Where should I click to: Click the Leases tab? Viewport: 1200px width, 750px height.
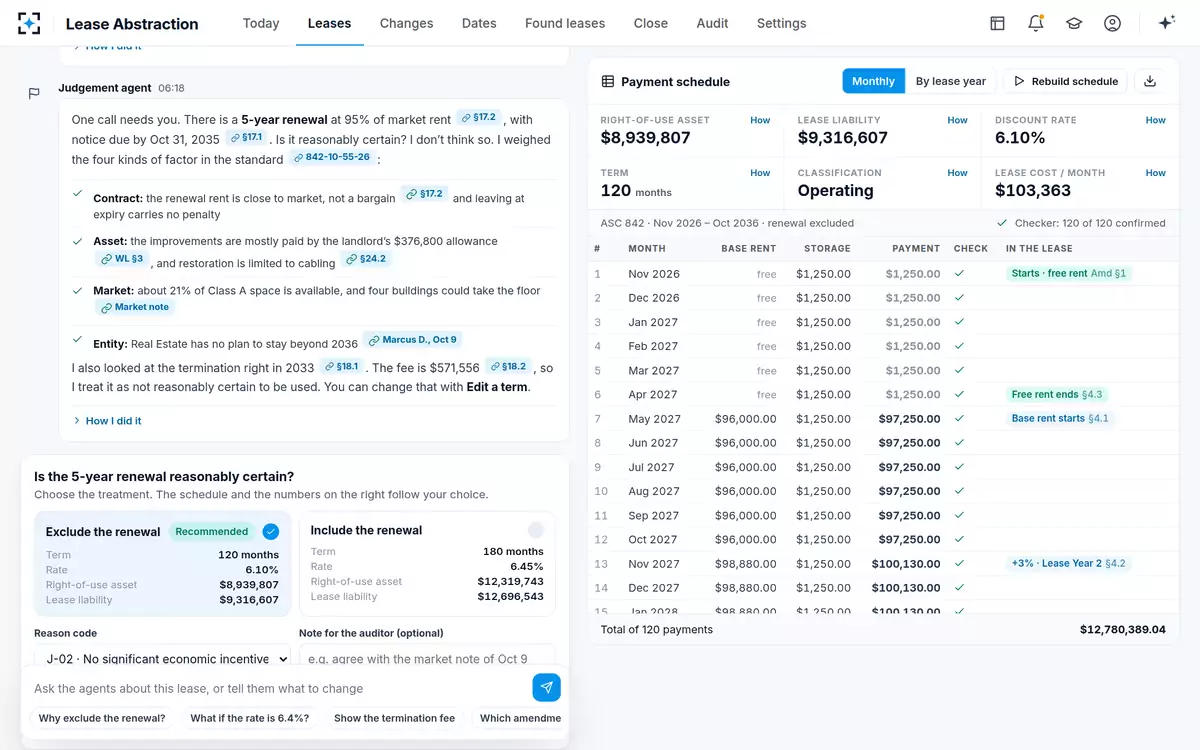(330, 23)
